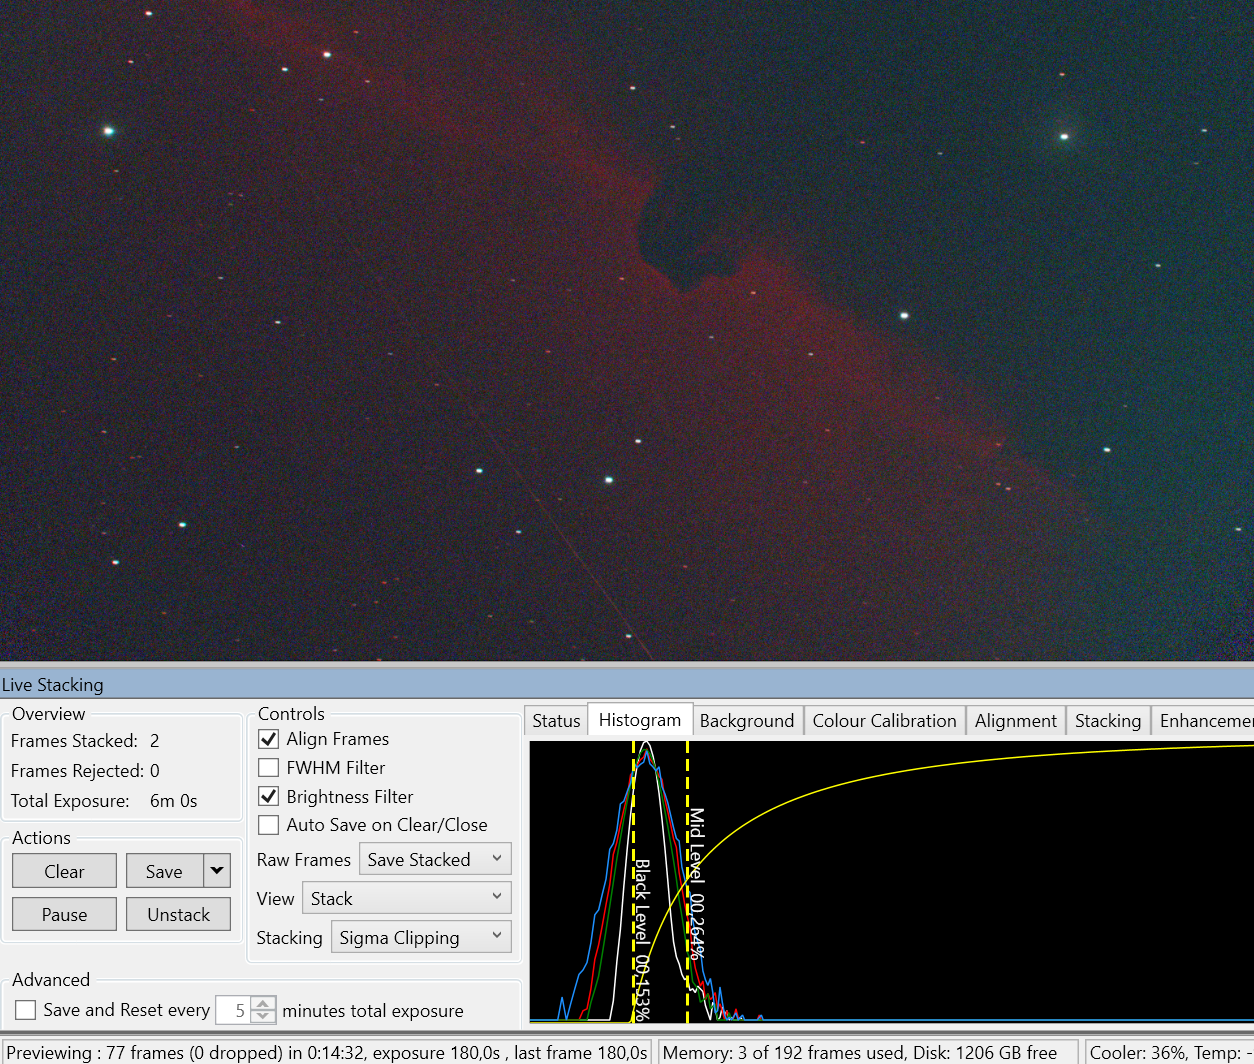Open the Raw Frames dropdown
Viewport: 1254px width, 1064px height.
tap(435, 859)
